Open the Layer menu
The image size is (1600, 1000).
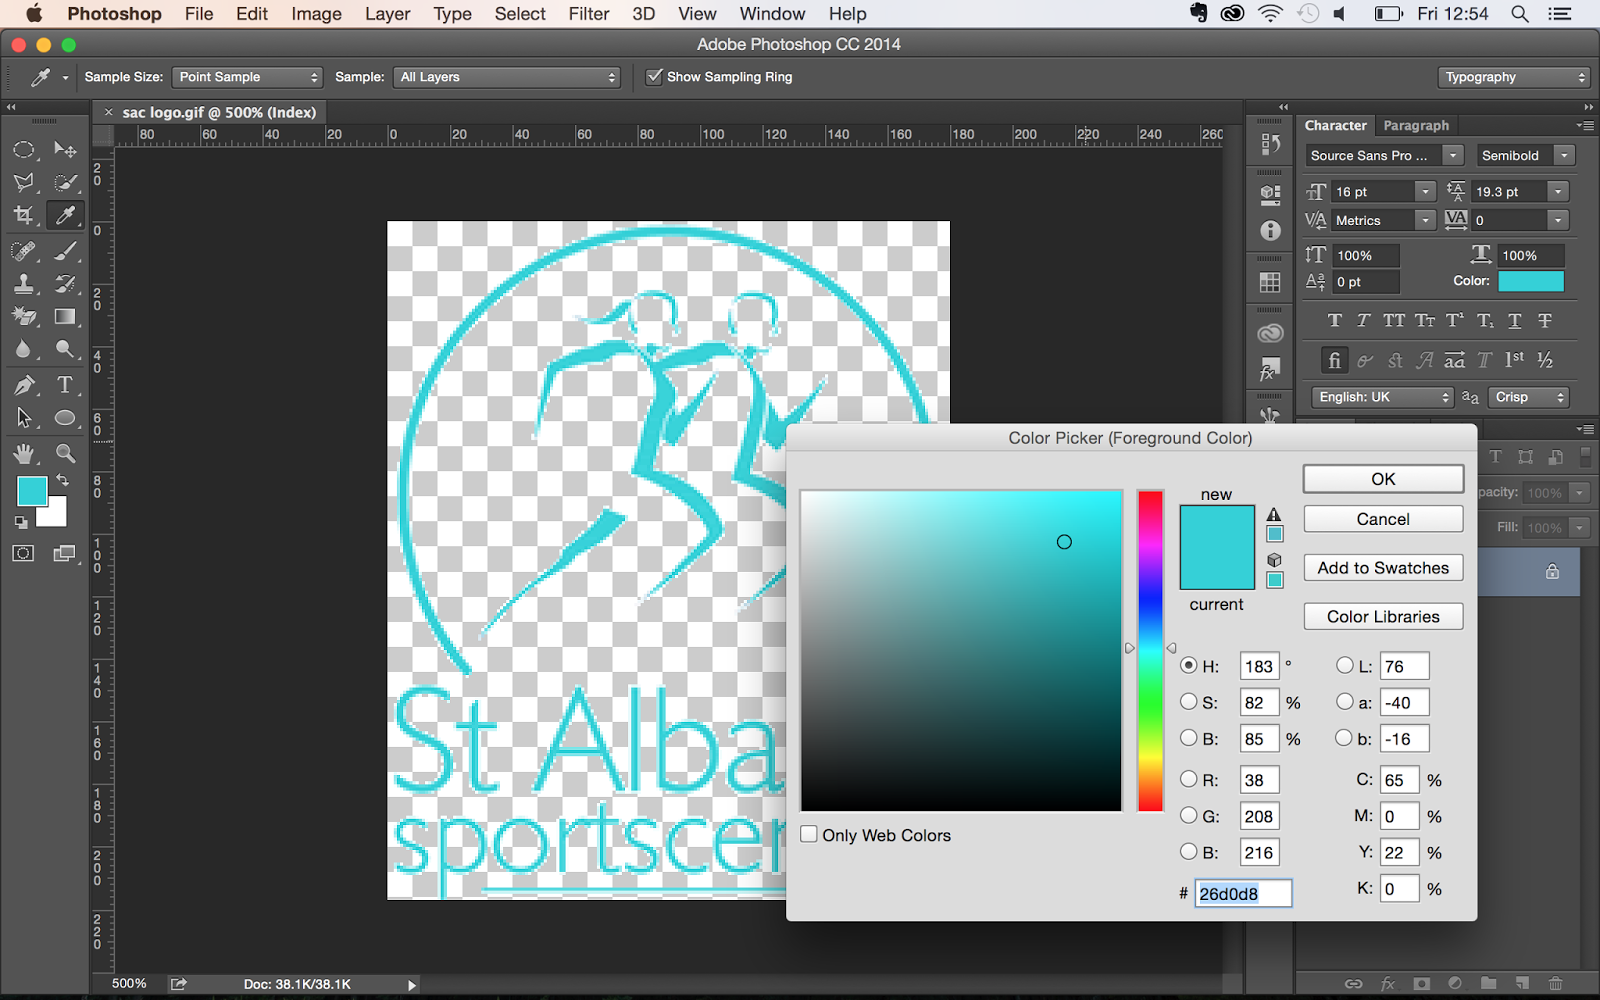[387, 14]
